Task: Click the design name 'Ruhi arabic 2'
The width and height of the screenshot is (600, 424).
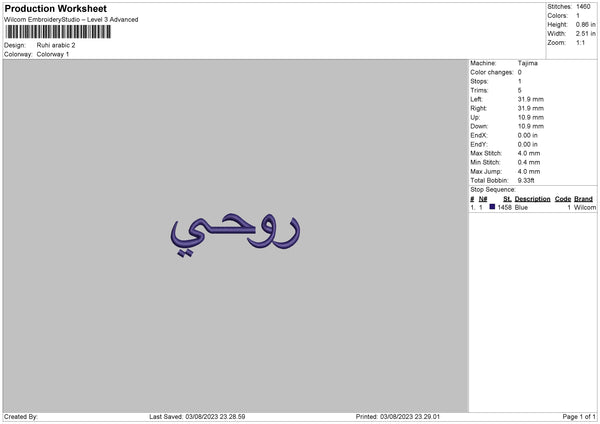Action: tap(56, 45)
